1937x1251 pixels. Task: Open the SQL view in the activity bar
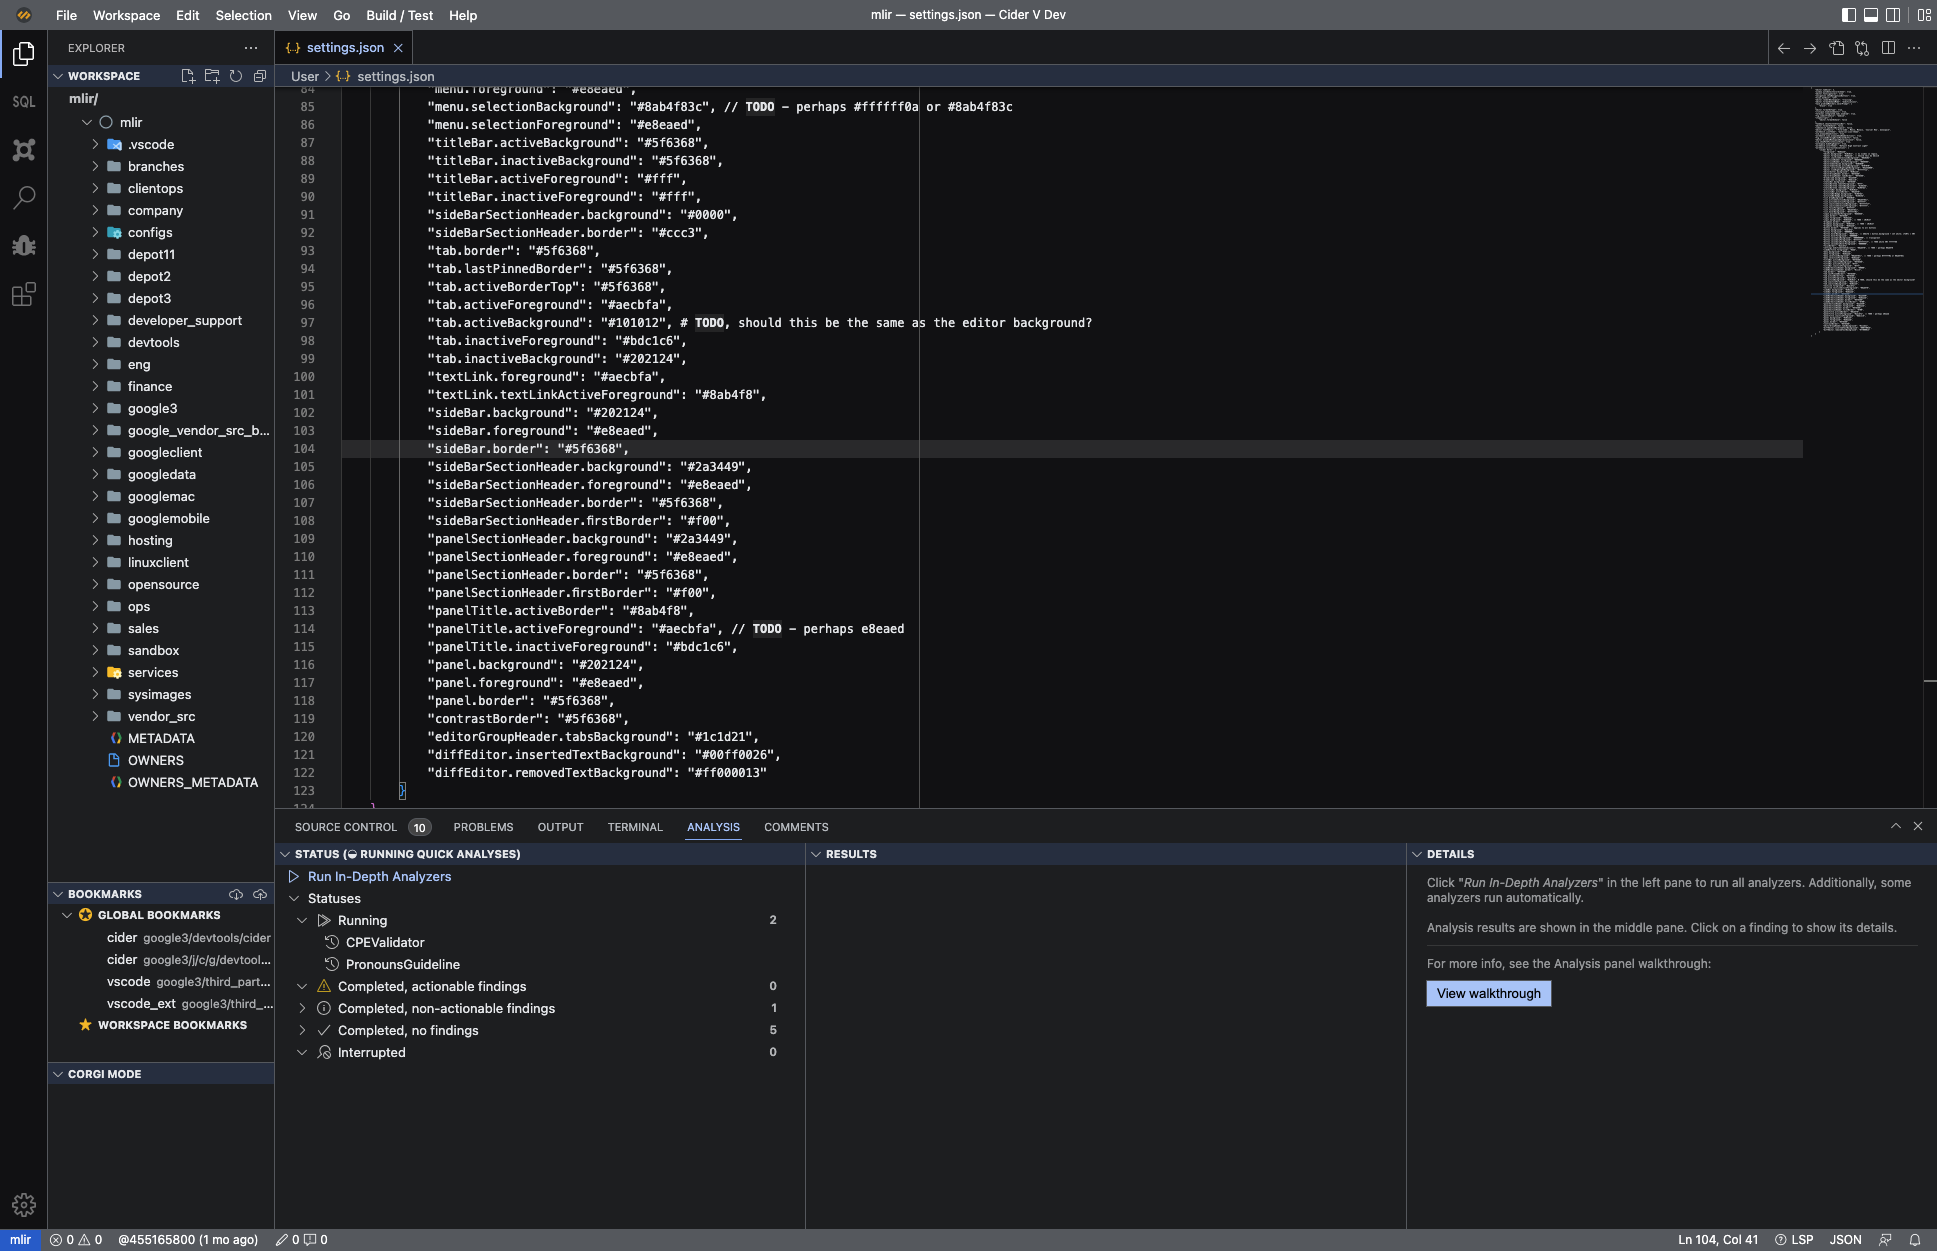pyautogui.click(x=23, y=101)
